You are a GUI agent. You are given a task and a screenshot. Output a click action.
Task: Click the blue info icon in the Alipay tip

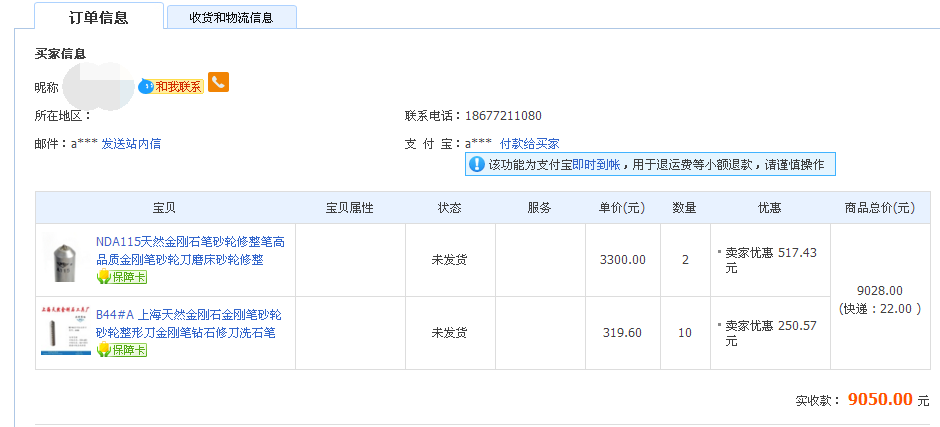[477, 165]
